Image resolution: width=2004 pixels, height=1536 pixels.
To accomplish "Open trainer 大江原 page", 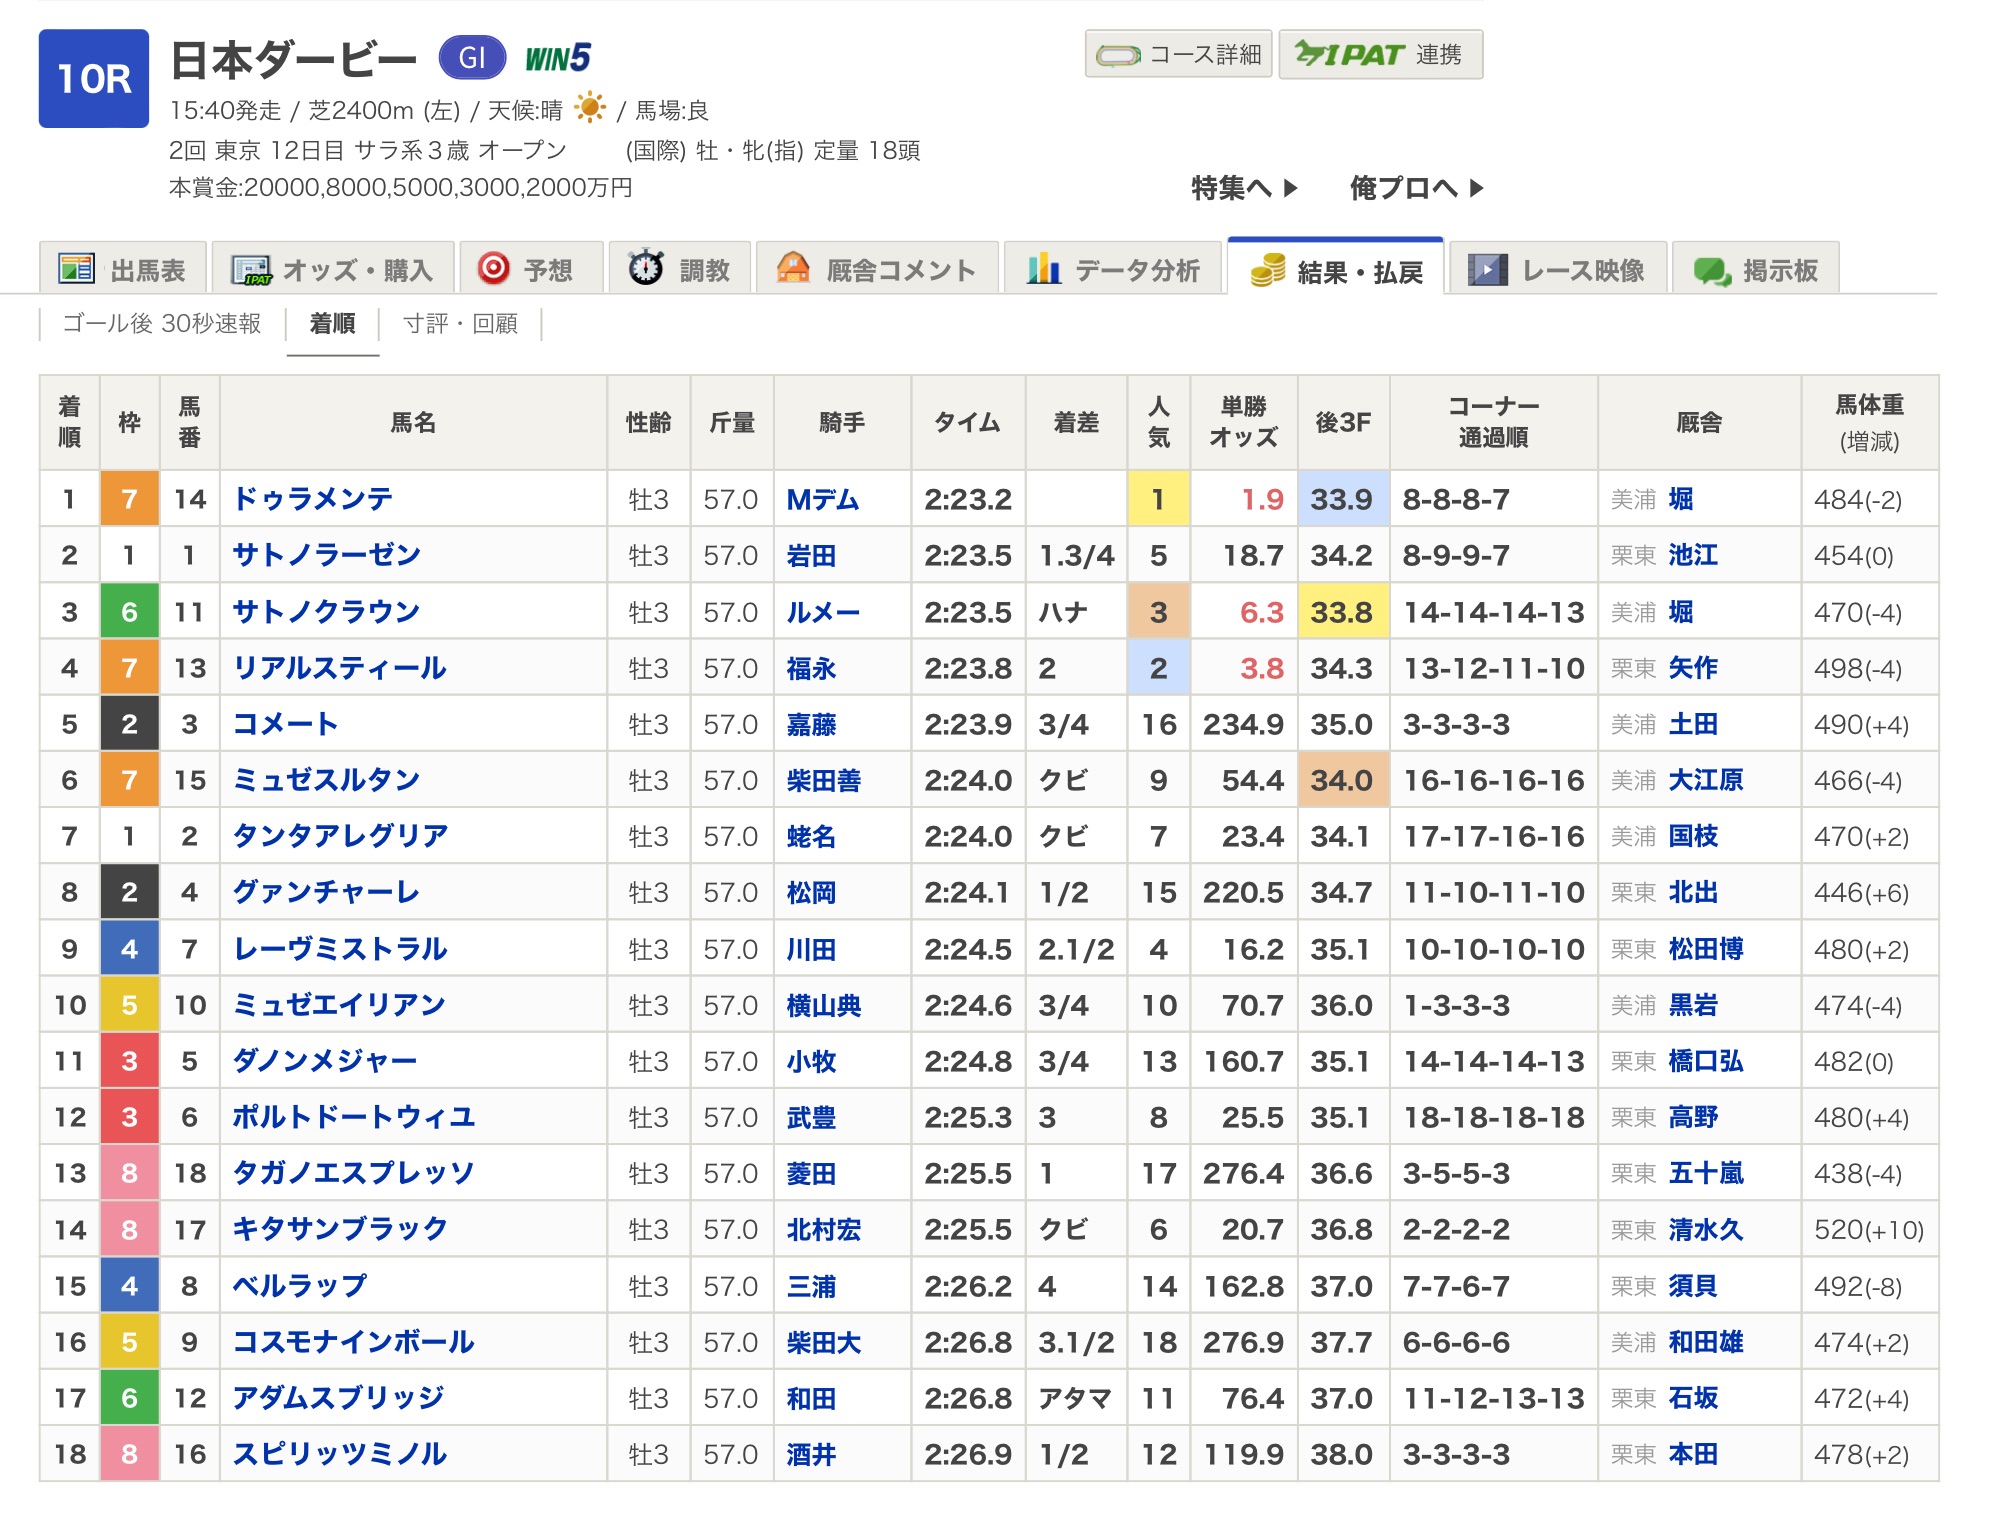I will point(1706,779).
